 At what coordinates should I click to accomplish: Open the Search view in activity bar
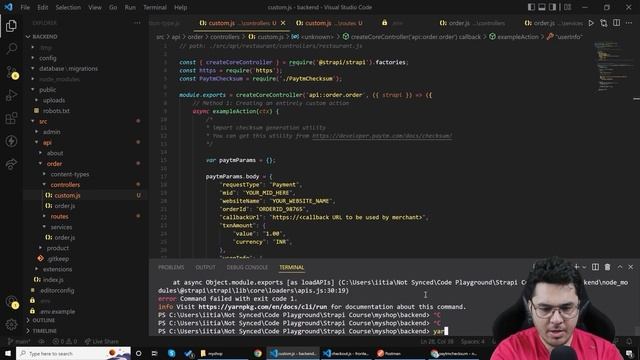point(11,49)
